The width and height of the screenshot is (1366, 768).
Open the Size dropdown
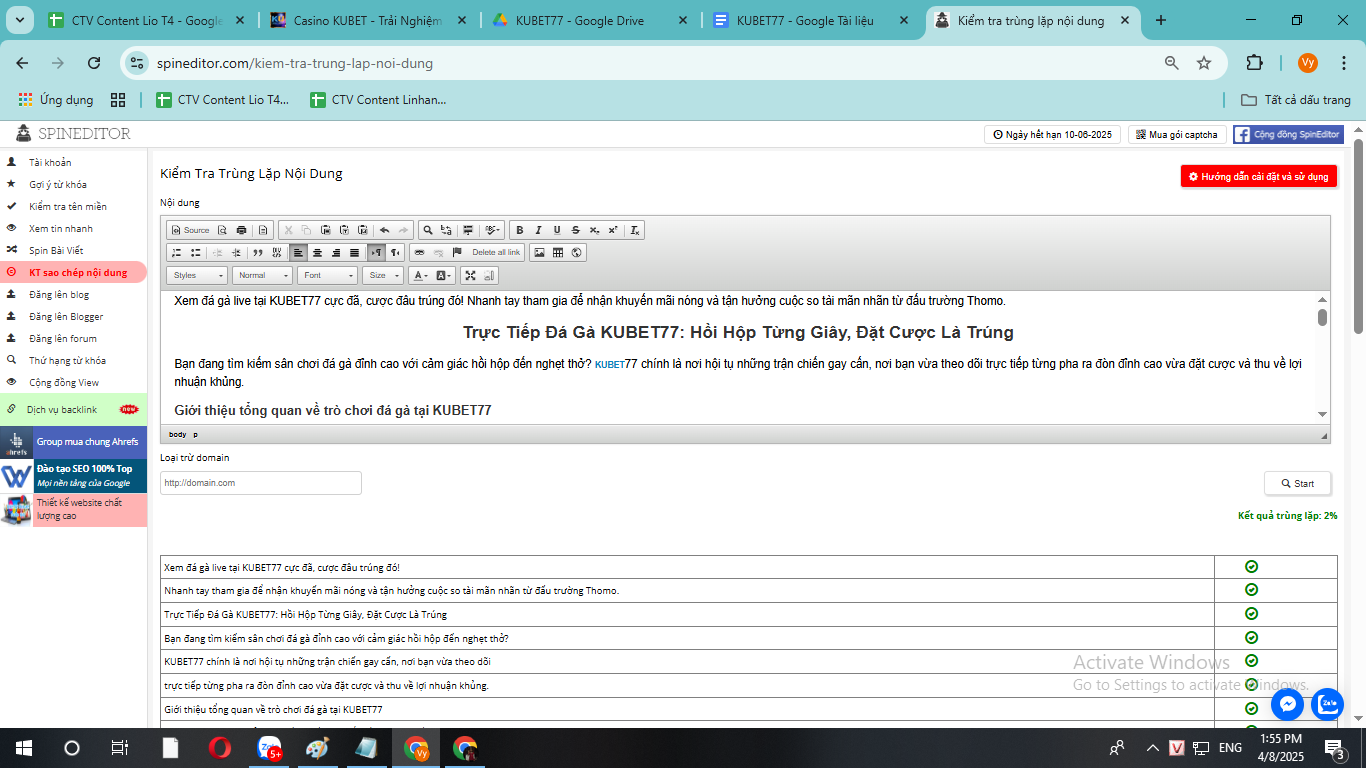click(x=383, y=275)
